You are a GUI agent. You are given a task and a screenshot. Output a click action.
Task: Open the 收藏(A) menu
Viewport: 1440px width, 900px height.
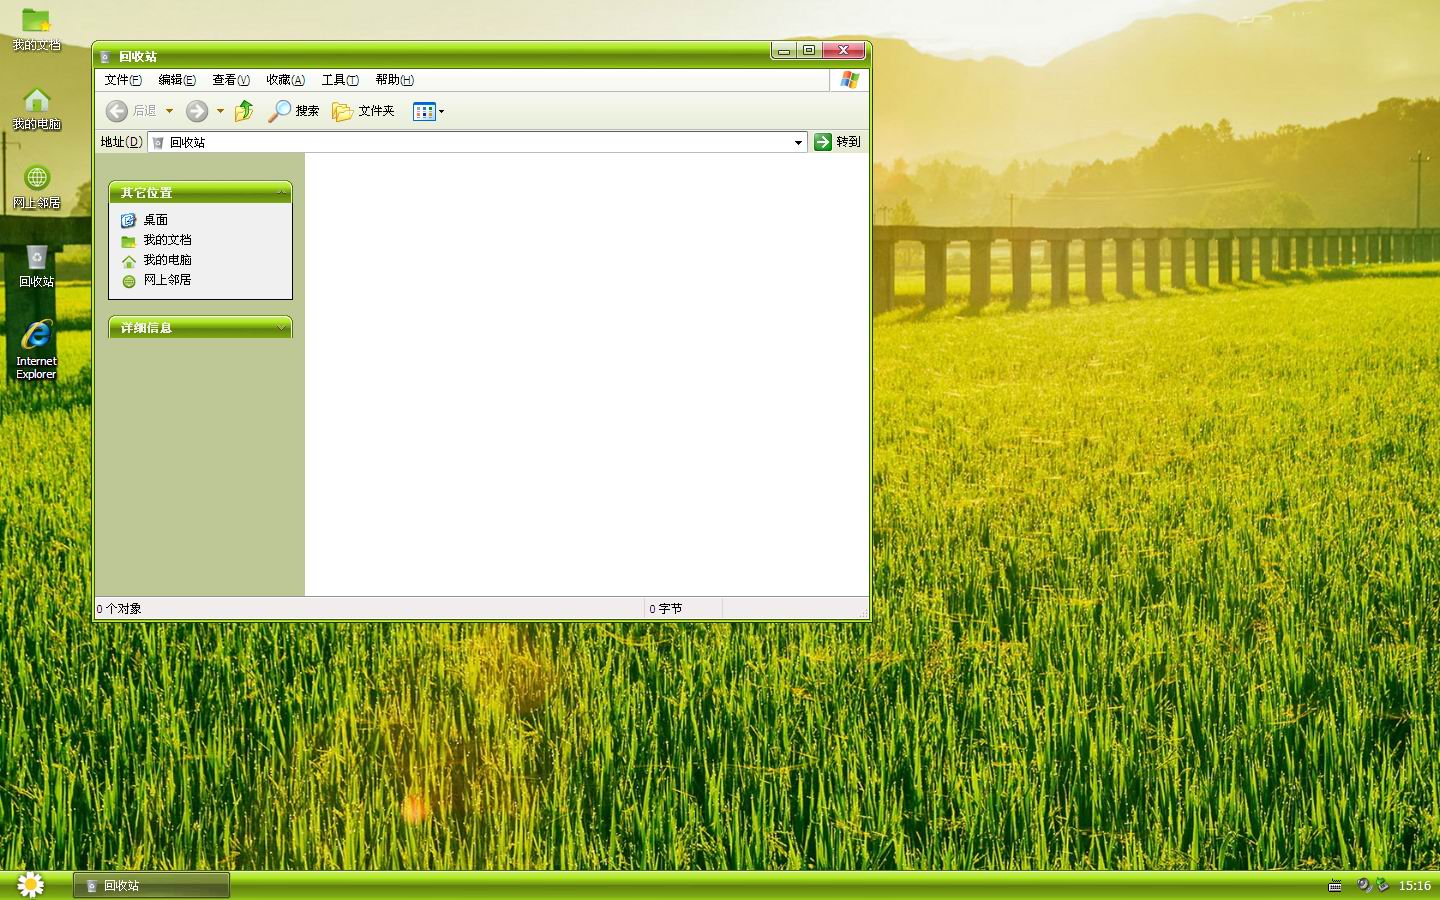coord(285,80)
